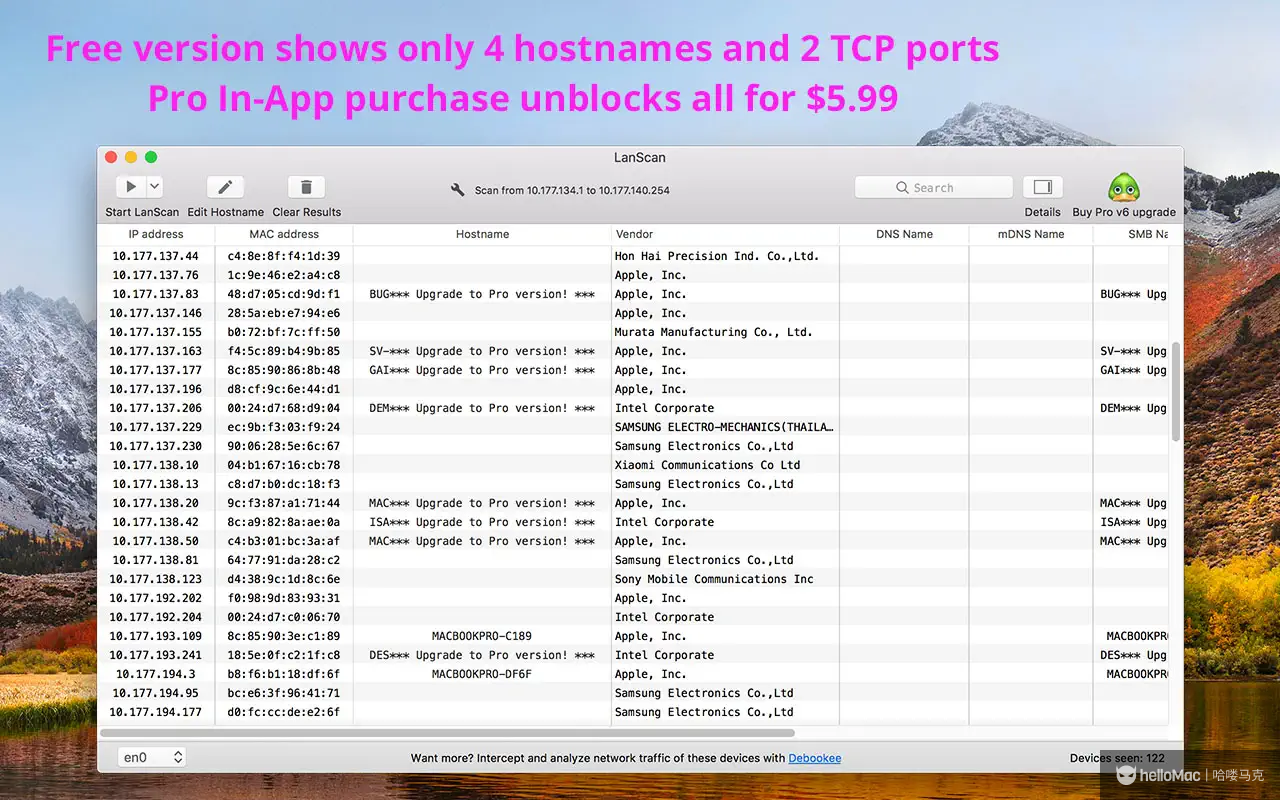The height and width of the screenshot is (800, 1280).
Task: Click the GAI*** Upgrade to Pro hostname cell
Action: point(482,370)
